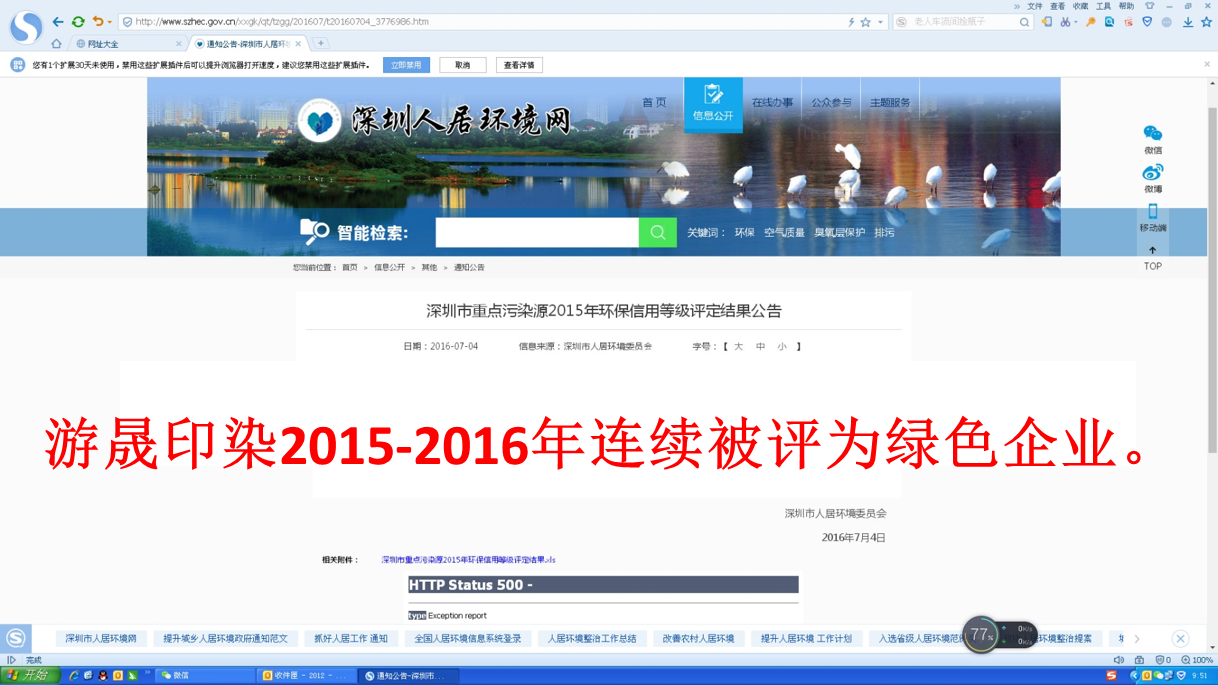The width and height of the screenshot is (1218, 685).
Task: Click the orange key password icon
Action: coord(1091,21)
